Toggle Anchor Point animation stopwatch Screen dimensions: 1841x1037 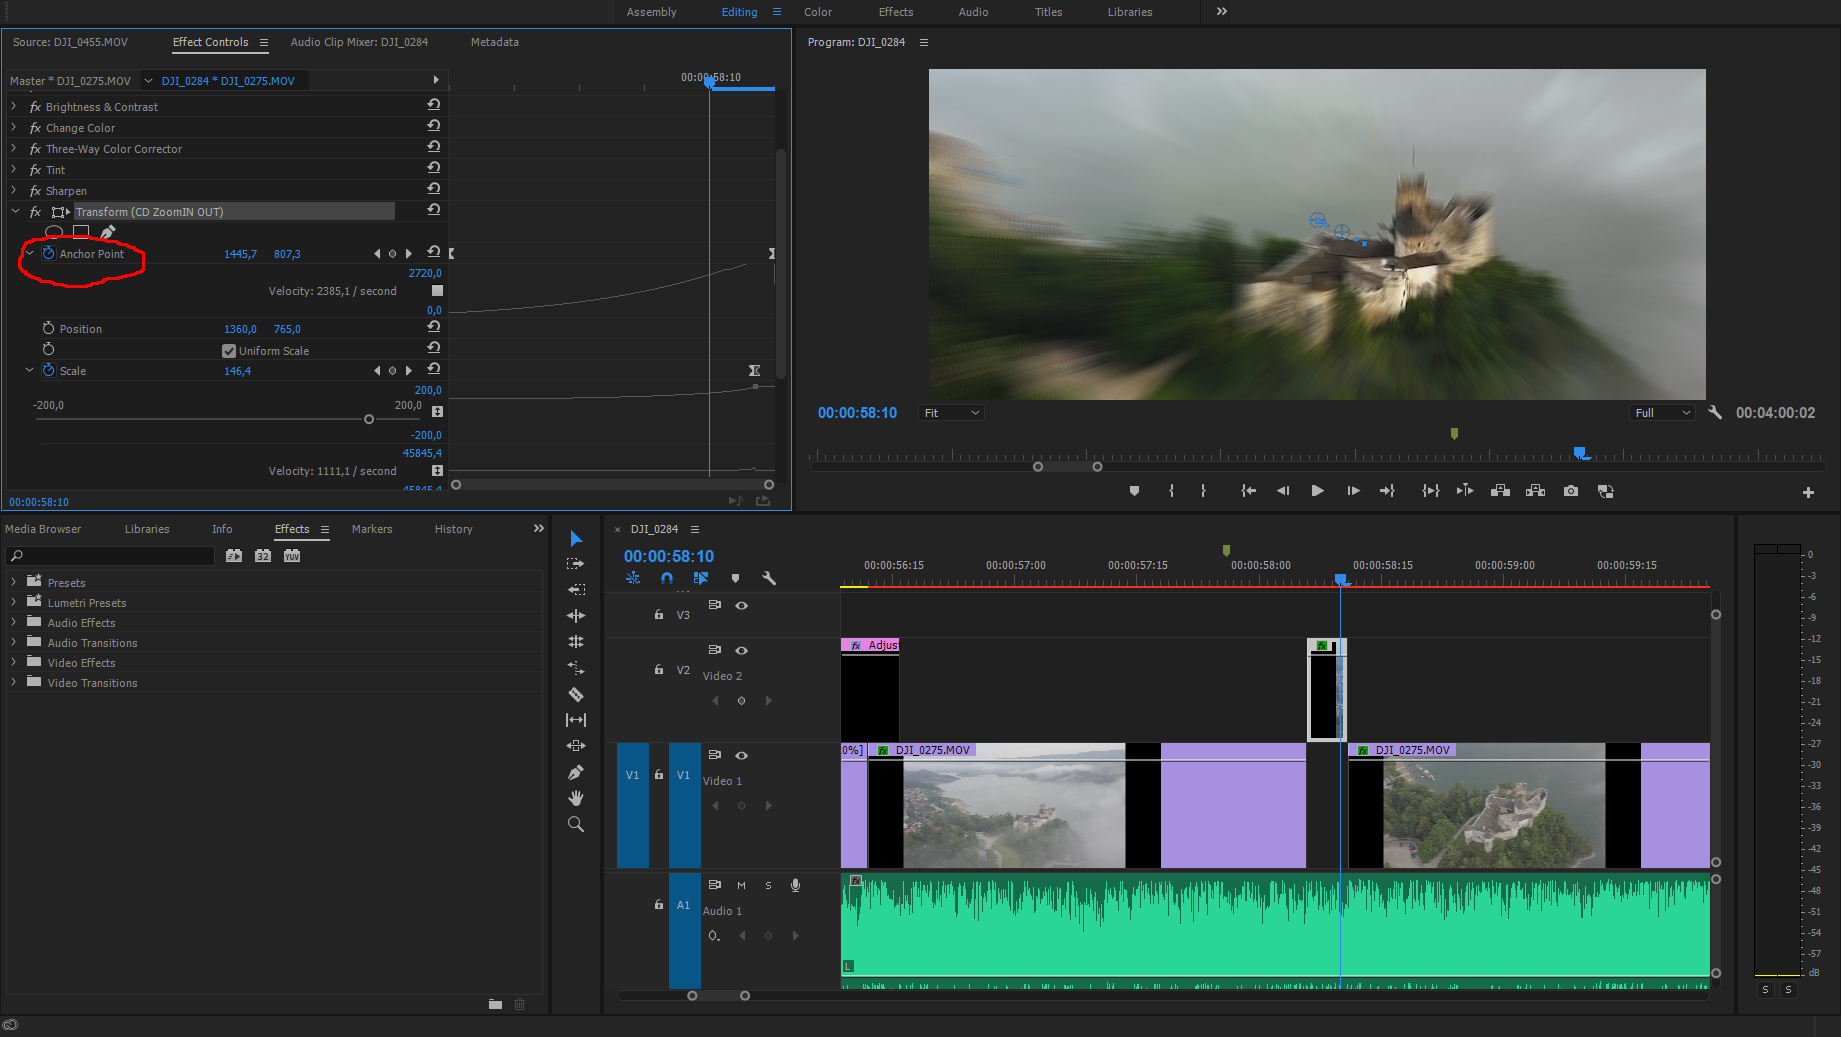click(x=48, y=253)
